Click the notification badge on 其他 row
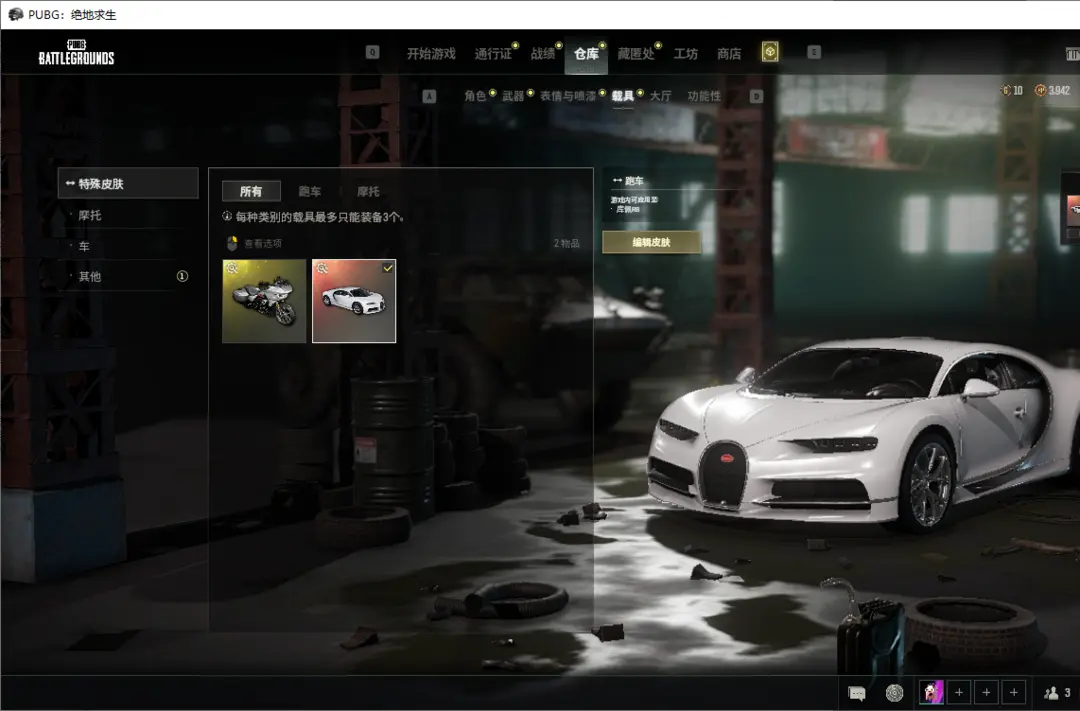 pos(182,276)
